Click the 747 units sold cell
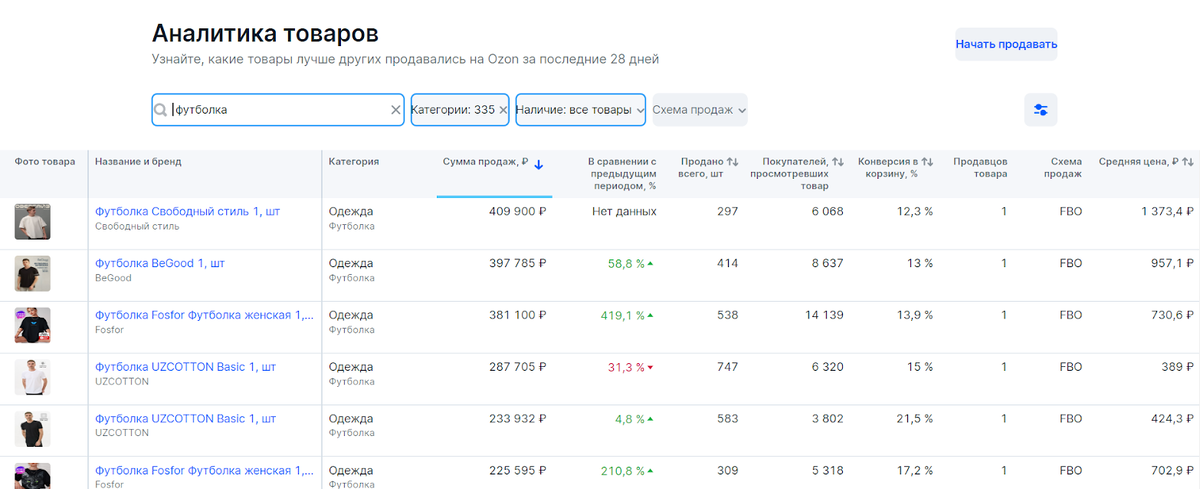The image size is (1200, 489). 727,367
